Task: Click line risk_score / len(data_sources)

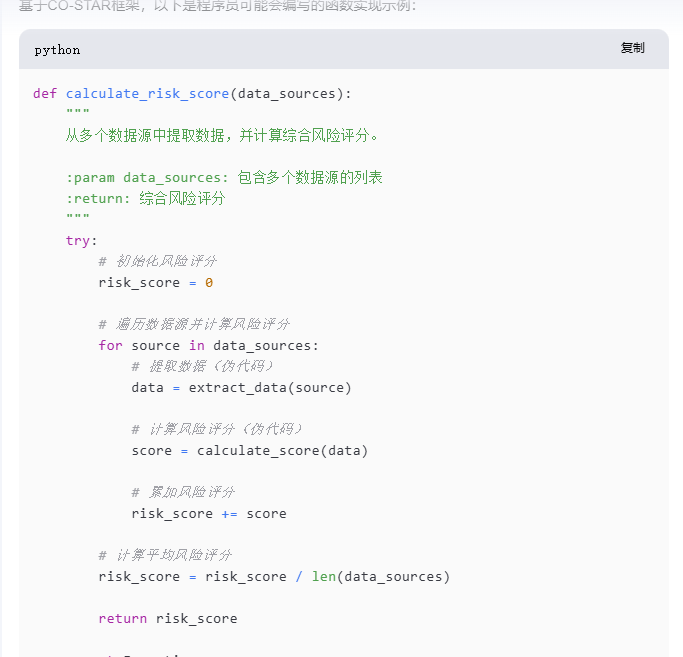Action: (x=274, y=576)
